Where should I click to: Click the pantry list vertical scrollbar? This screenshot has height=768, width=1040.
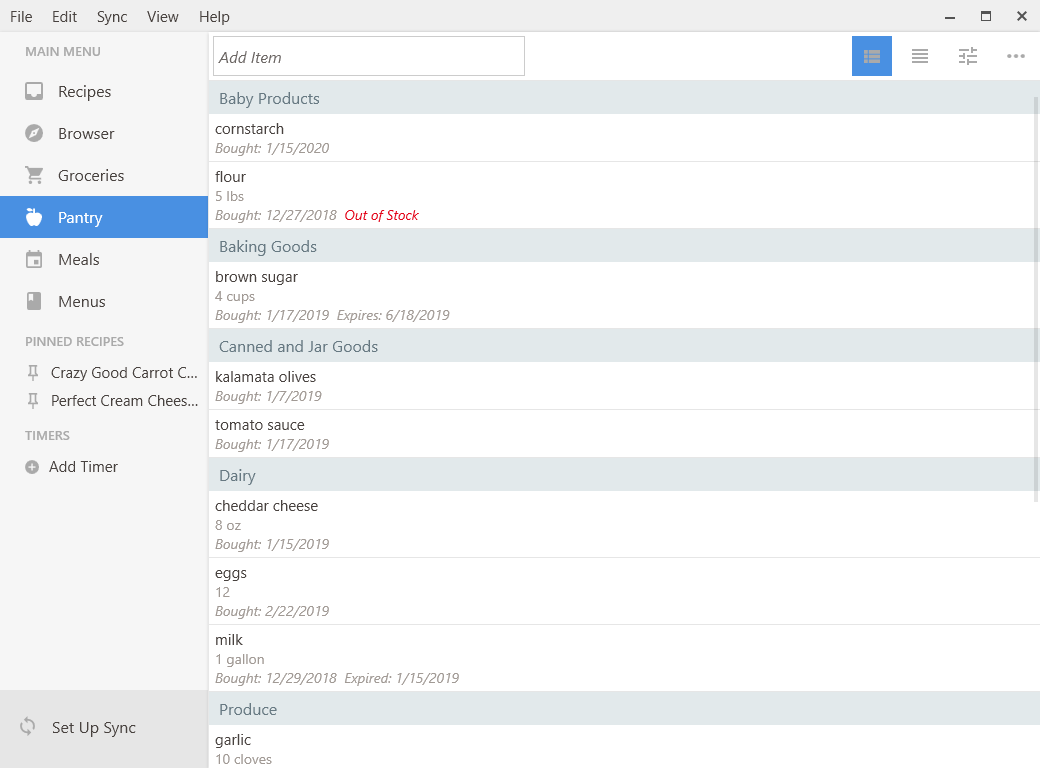(x=1036, y=298)
